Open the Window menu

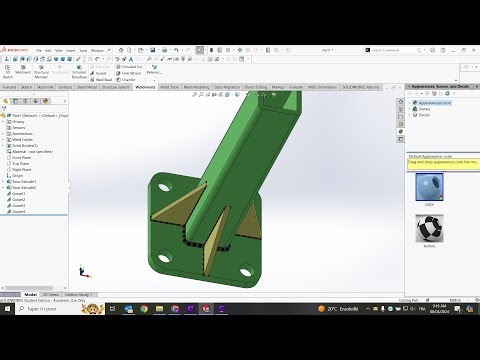point(97,50)
